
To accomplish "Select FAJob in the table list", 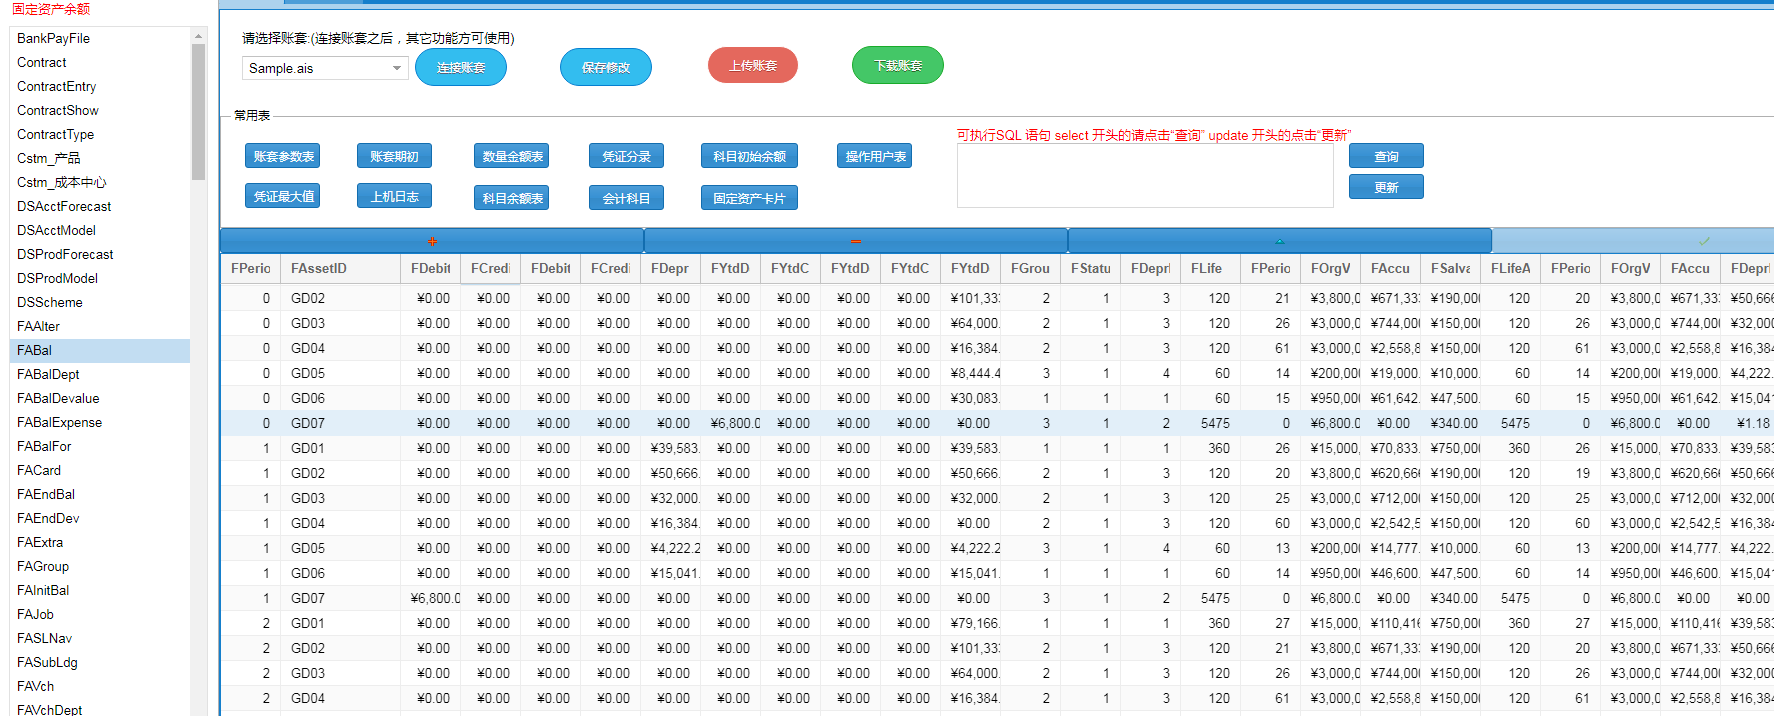I will [100, 614].
